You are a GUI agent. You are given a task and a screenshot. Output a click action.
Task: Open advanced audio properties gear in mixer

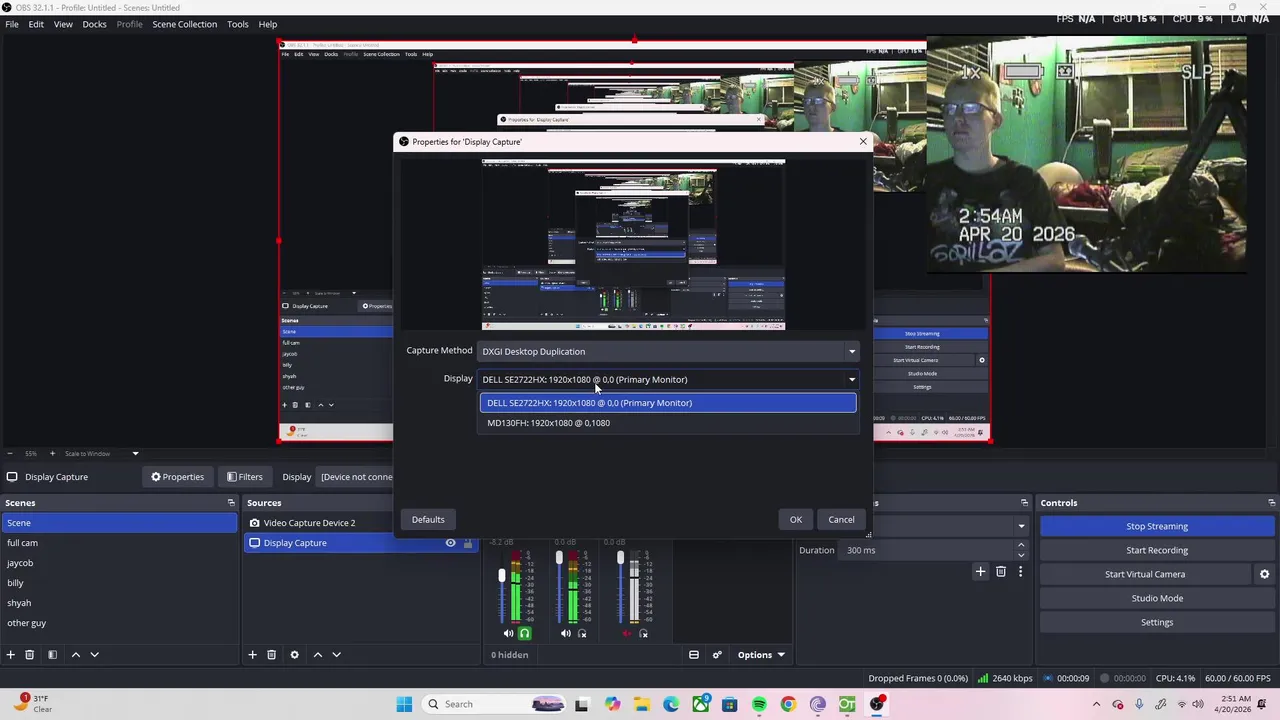pyautogui.click(x=717, y=655)
